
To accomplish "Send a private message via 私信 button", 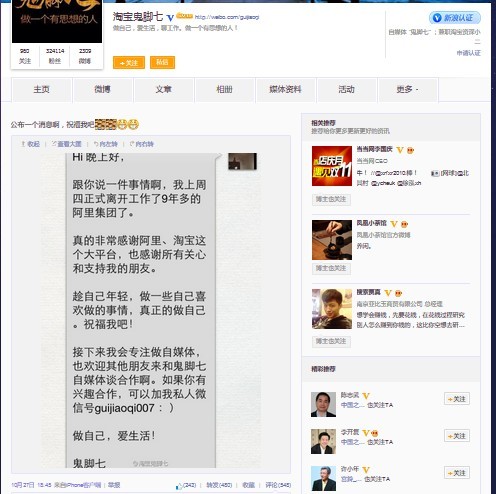I will coord(162,62).
